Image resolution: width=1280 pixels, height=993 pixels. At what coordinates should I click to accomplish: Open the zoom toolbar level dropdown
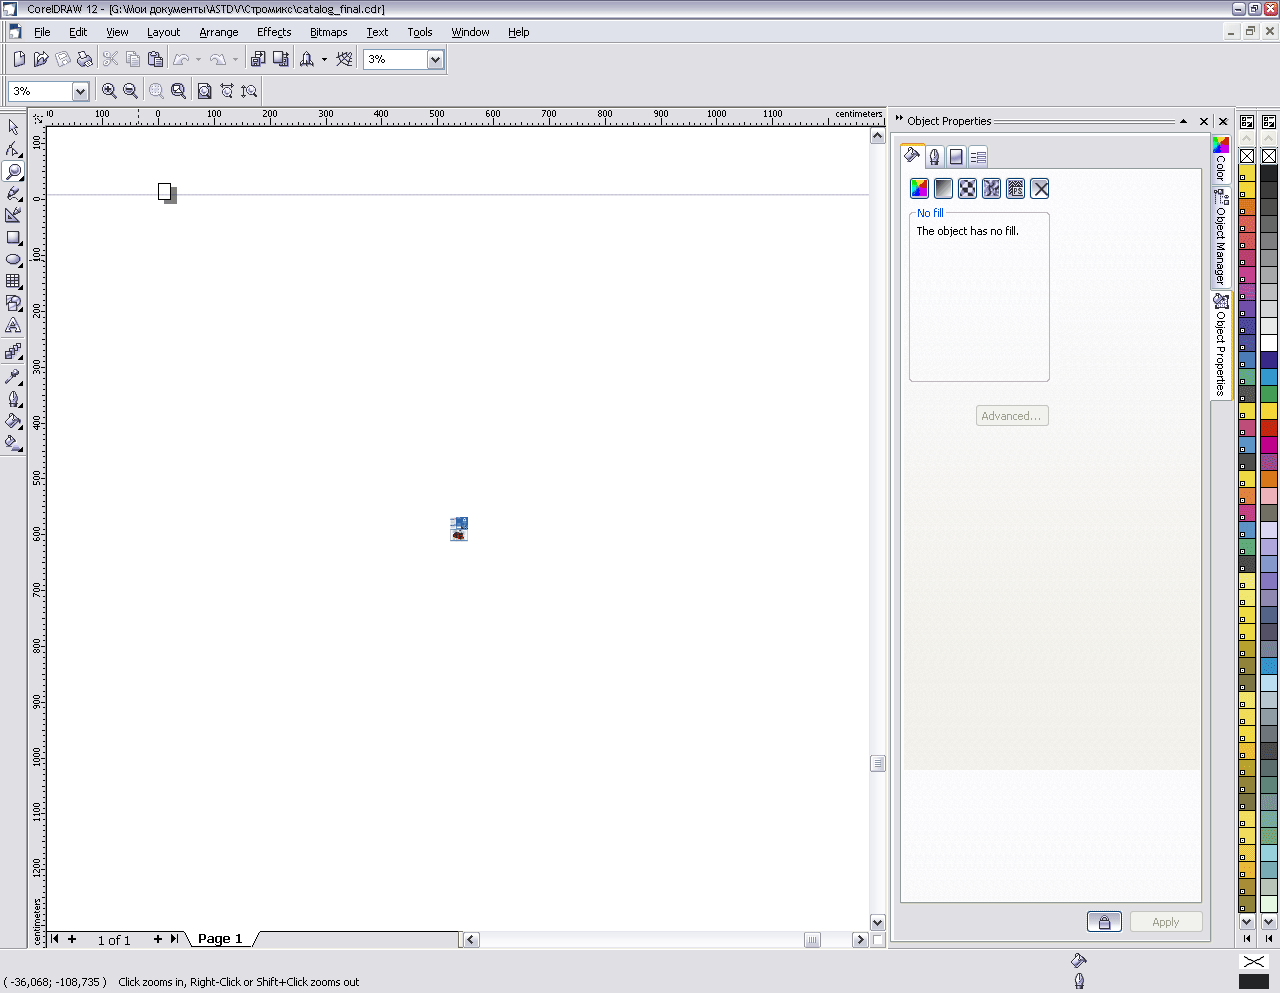point(80,91)
